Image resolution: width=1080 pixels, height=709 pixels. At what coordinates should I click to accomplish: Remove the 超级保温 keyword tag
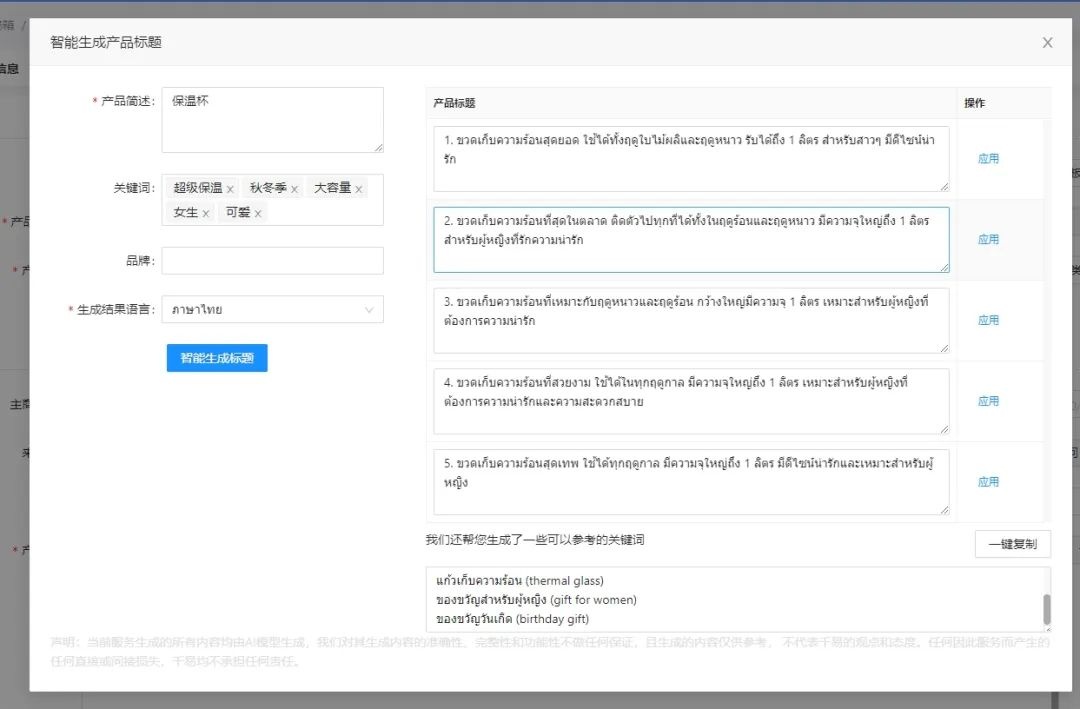(230, 189)
